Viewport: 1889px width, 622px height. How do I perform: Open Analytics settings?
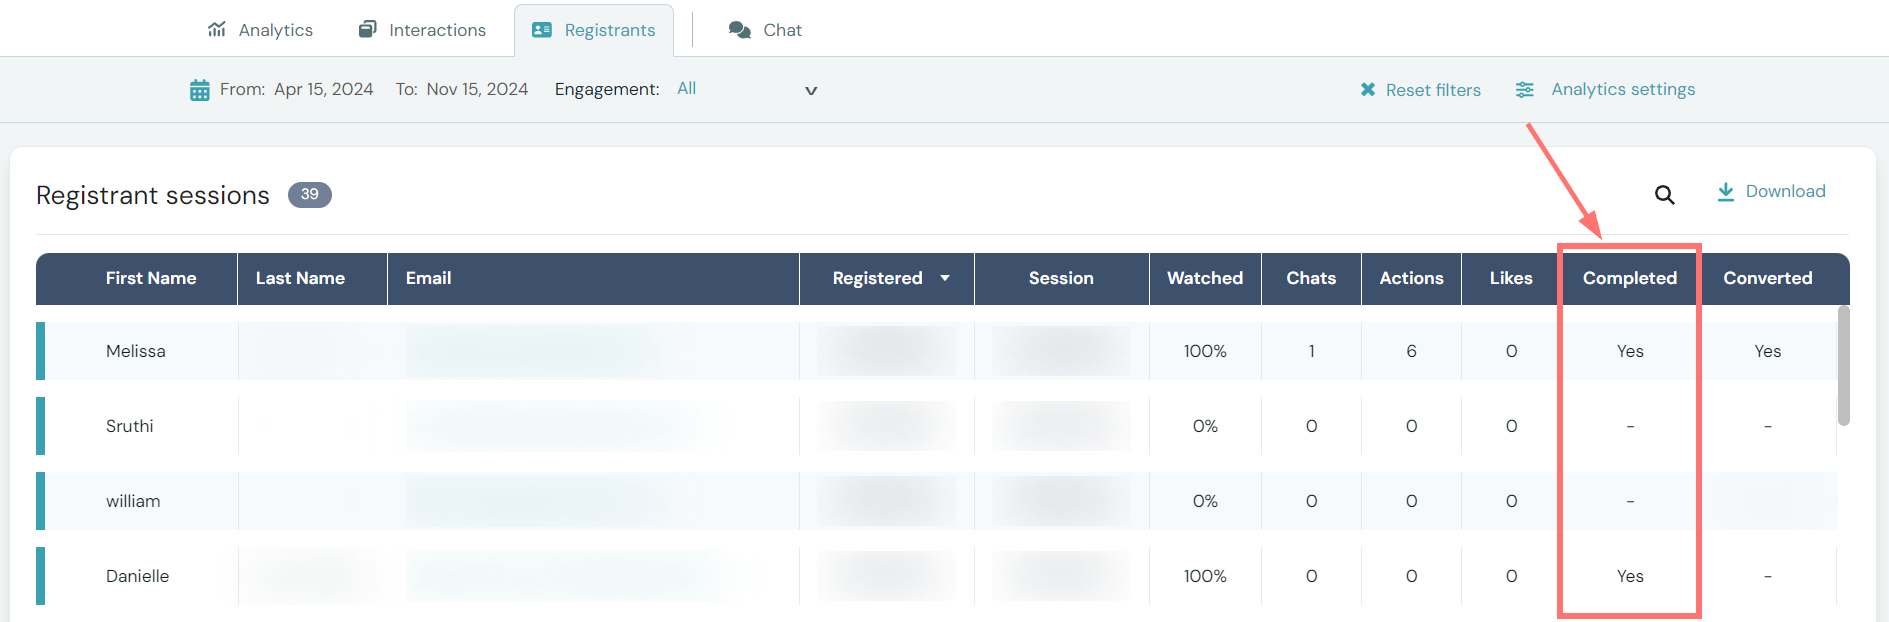(1623, 89)
